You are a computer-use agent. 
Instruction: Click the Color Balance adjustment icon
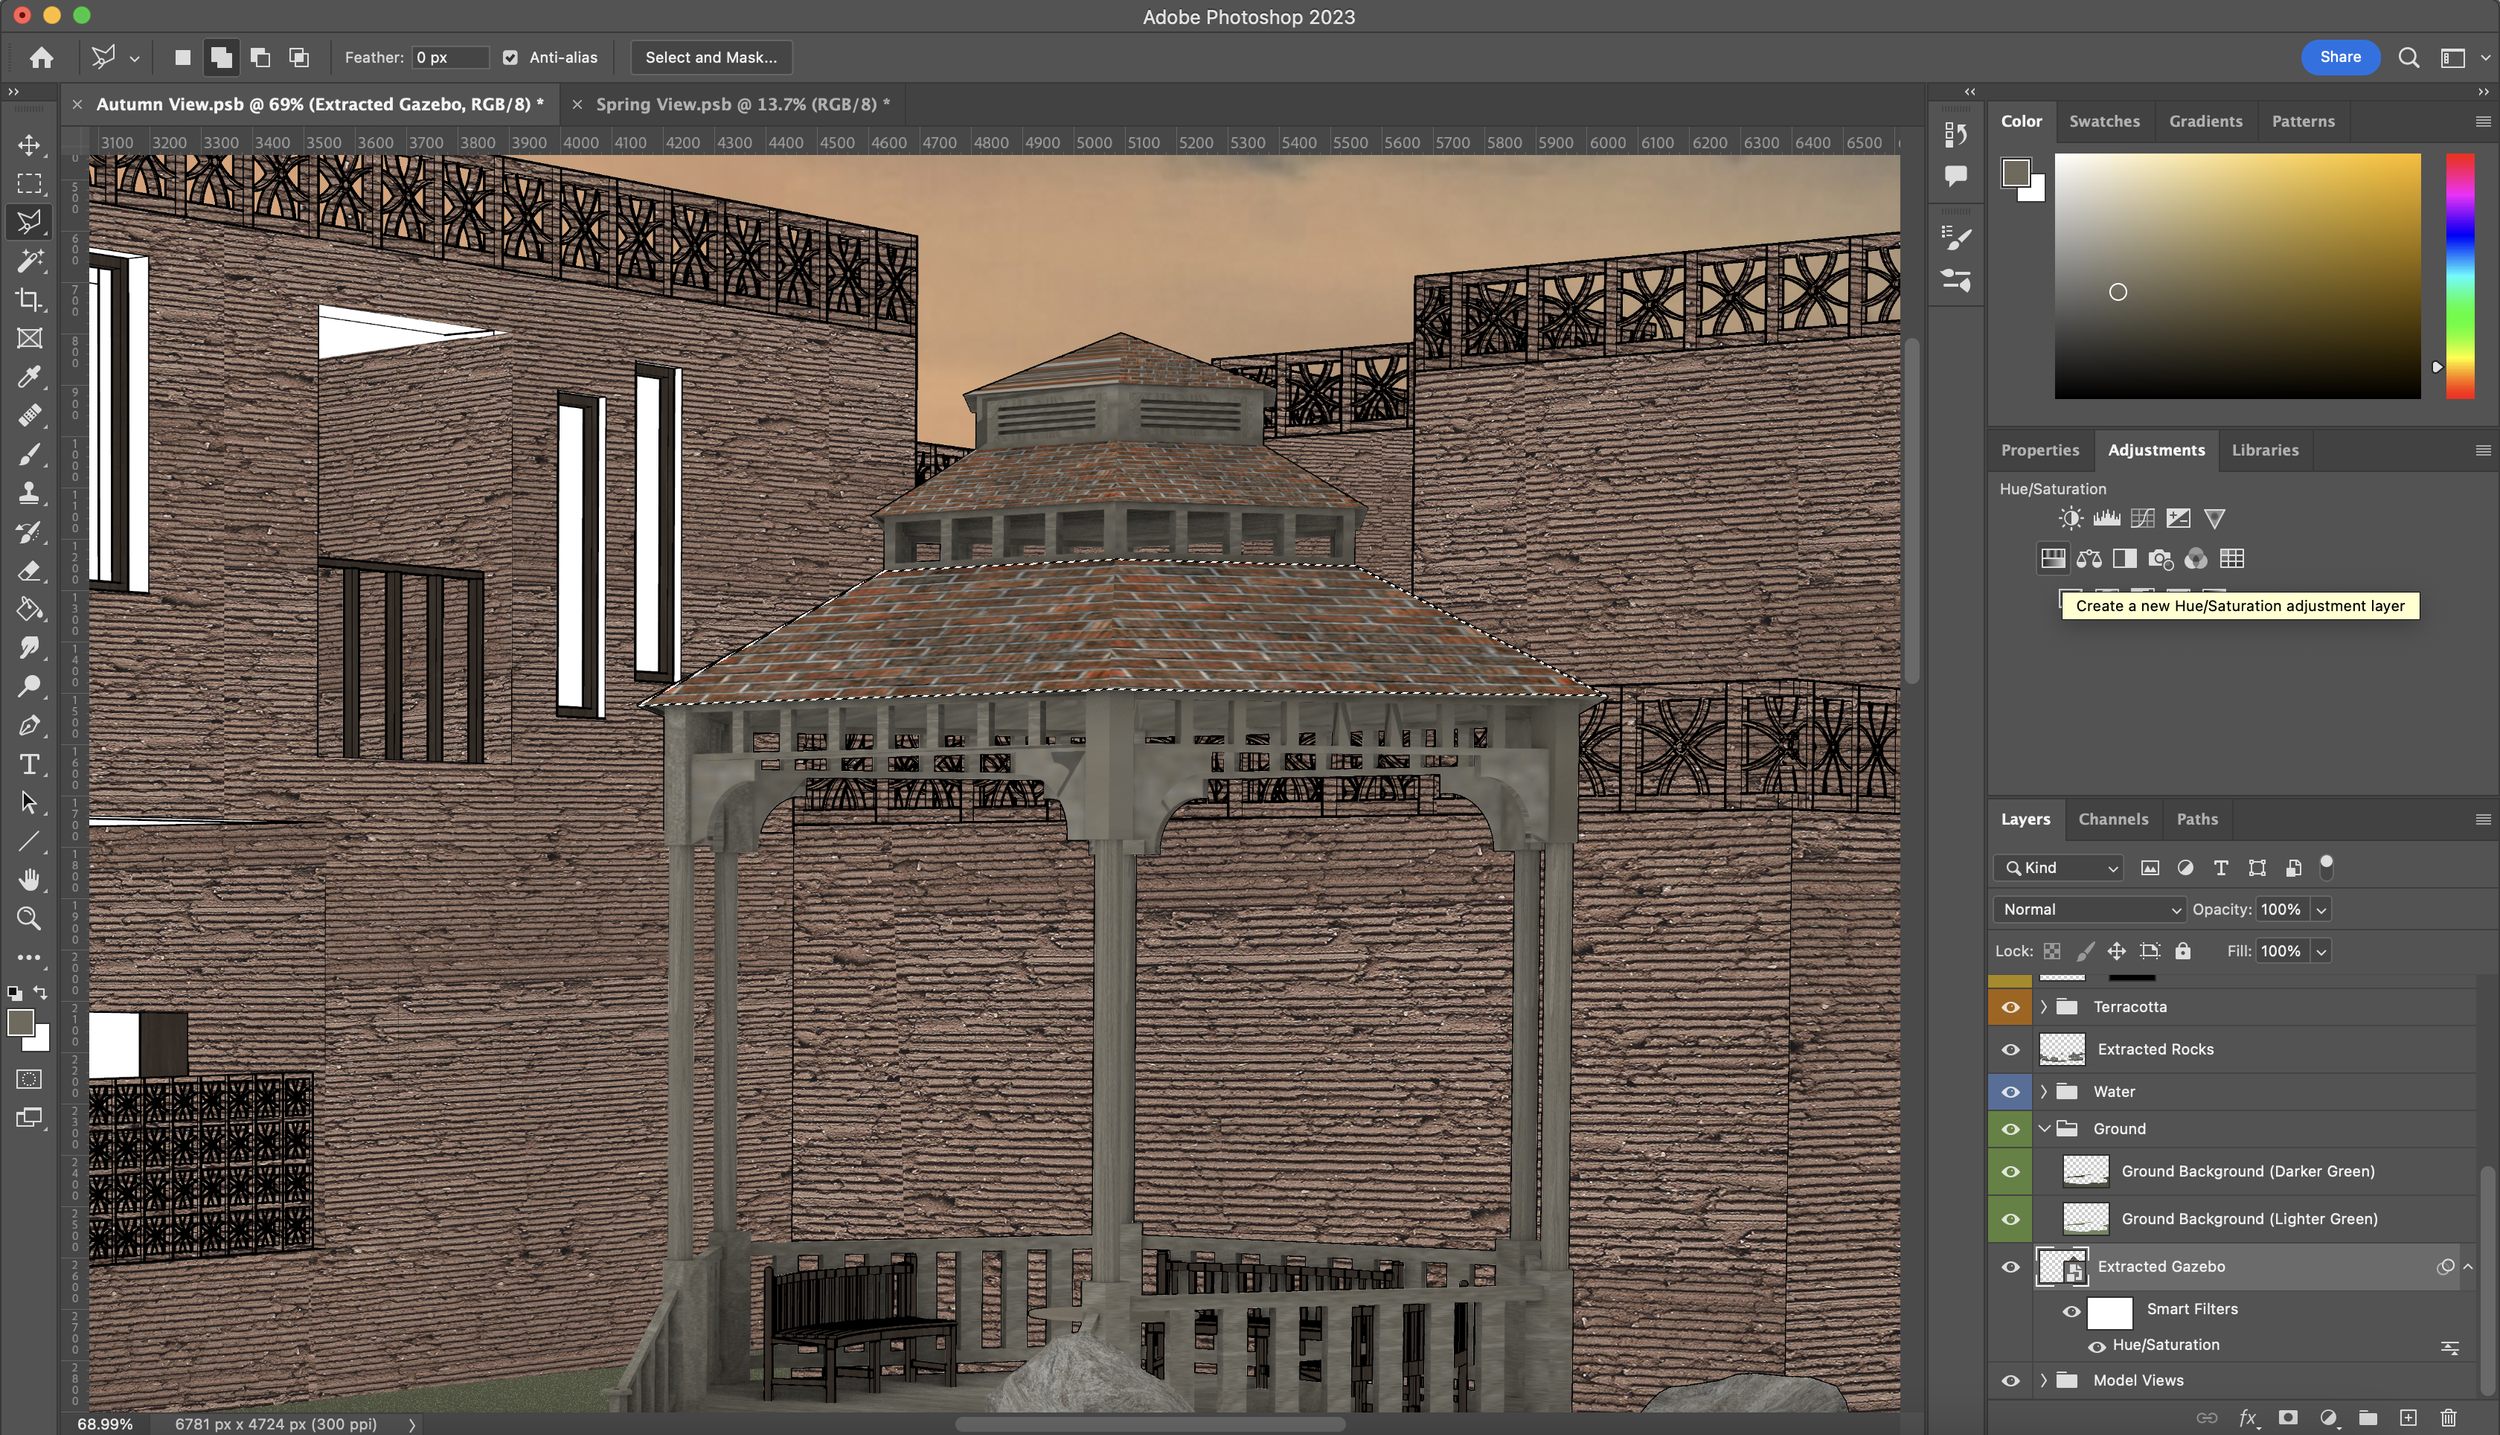click(2089, 559)
